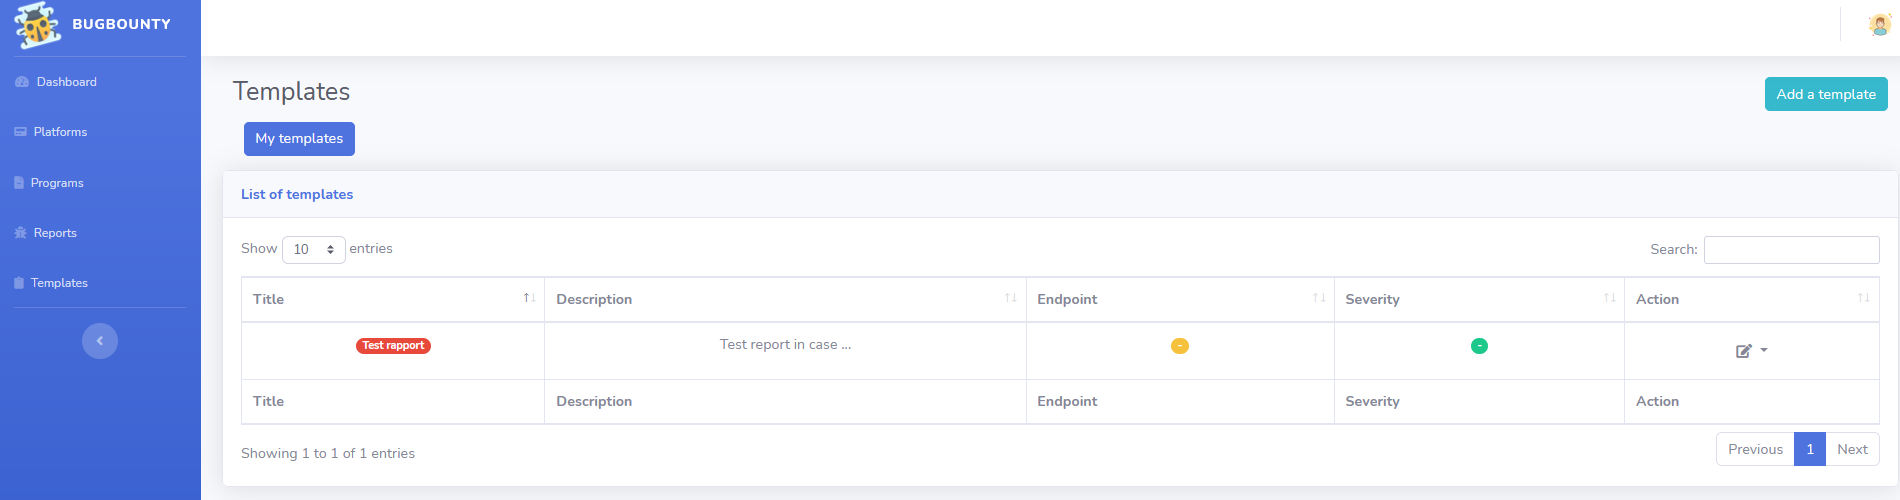Focus the Search input field
This screenshot has width=1900, height=500.
click(x=1791, y=250)
